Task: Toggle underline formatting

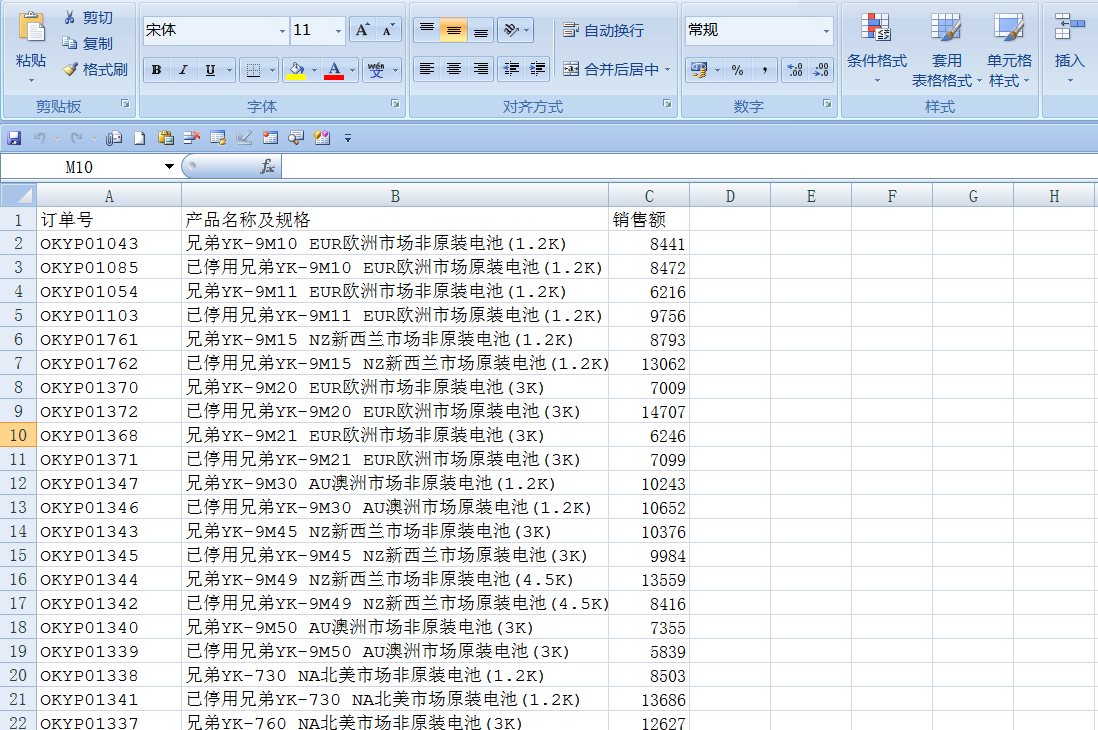Action: (x=210, y=70)
